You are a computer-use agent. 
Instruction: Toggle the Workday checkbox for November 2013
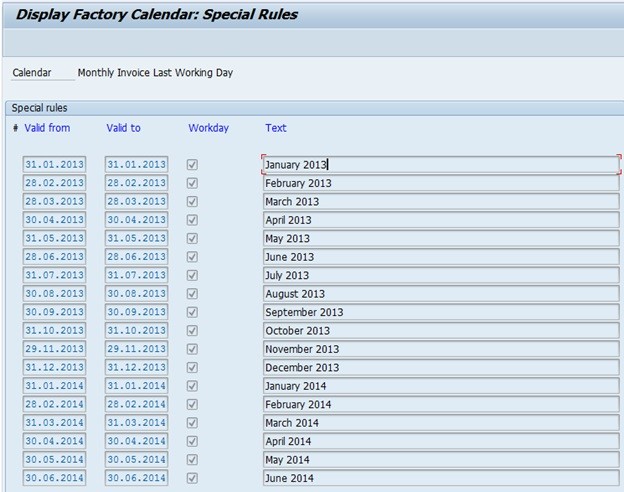pyautogui.click(x=192, y=349)
